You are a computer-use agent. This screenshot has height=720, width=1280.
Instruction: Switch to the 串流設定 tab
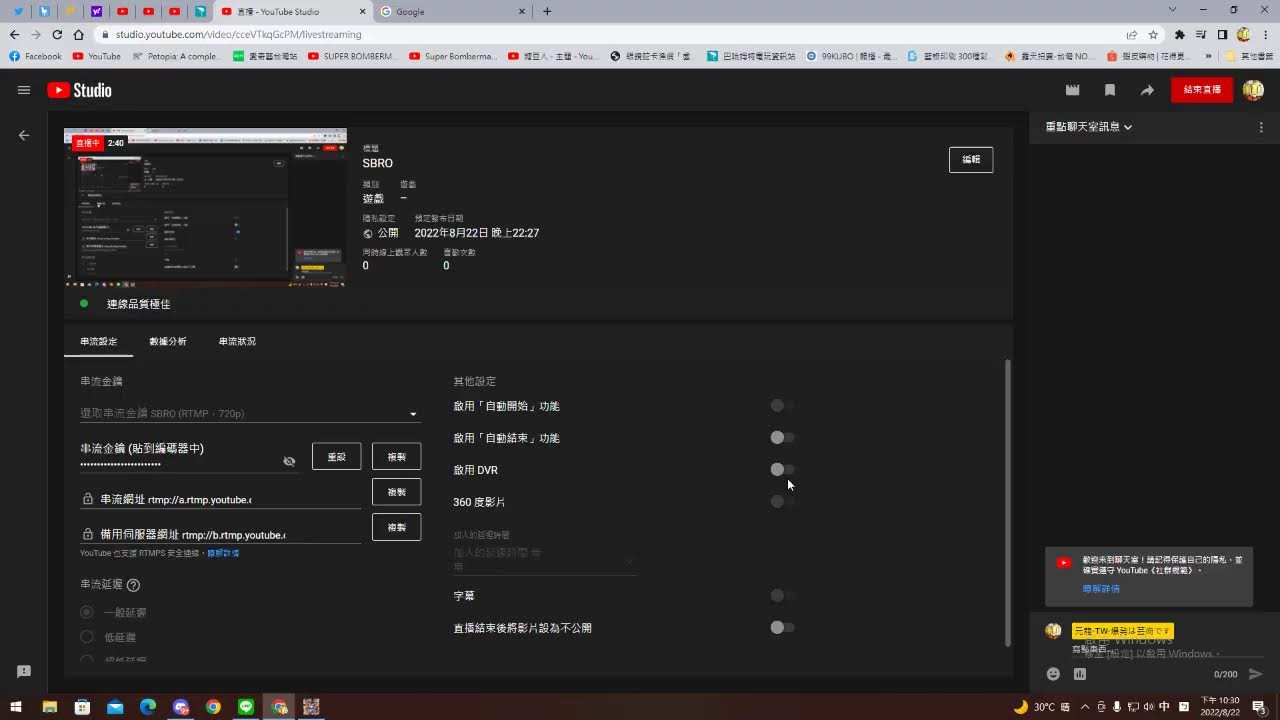[x=99, y=341]
